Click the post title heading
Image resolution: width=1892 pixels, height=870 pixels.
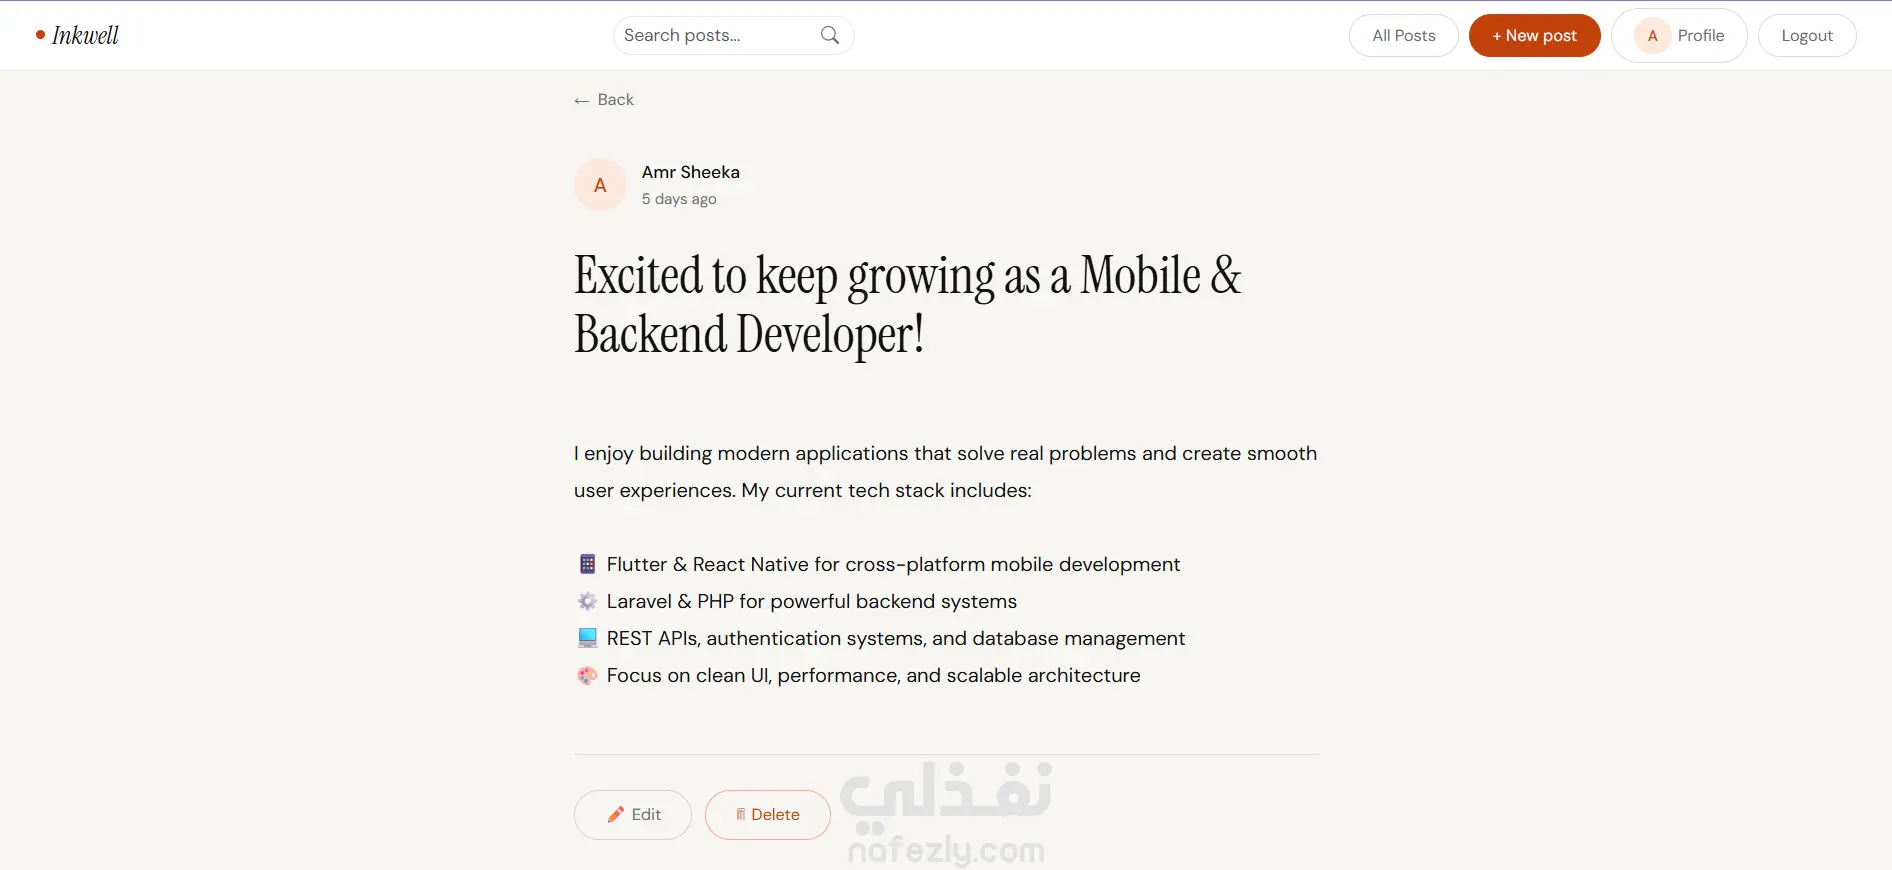click(908, 304)
